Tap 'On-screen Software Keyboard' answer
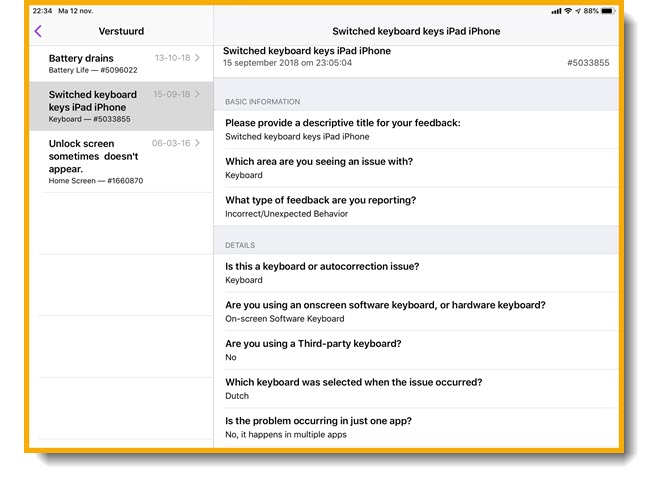The width and height of the screenshot is (649, 478). [x=285, y=319]
